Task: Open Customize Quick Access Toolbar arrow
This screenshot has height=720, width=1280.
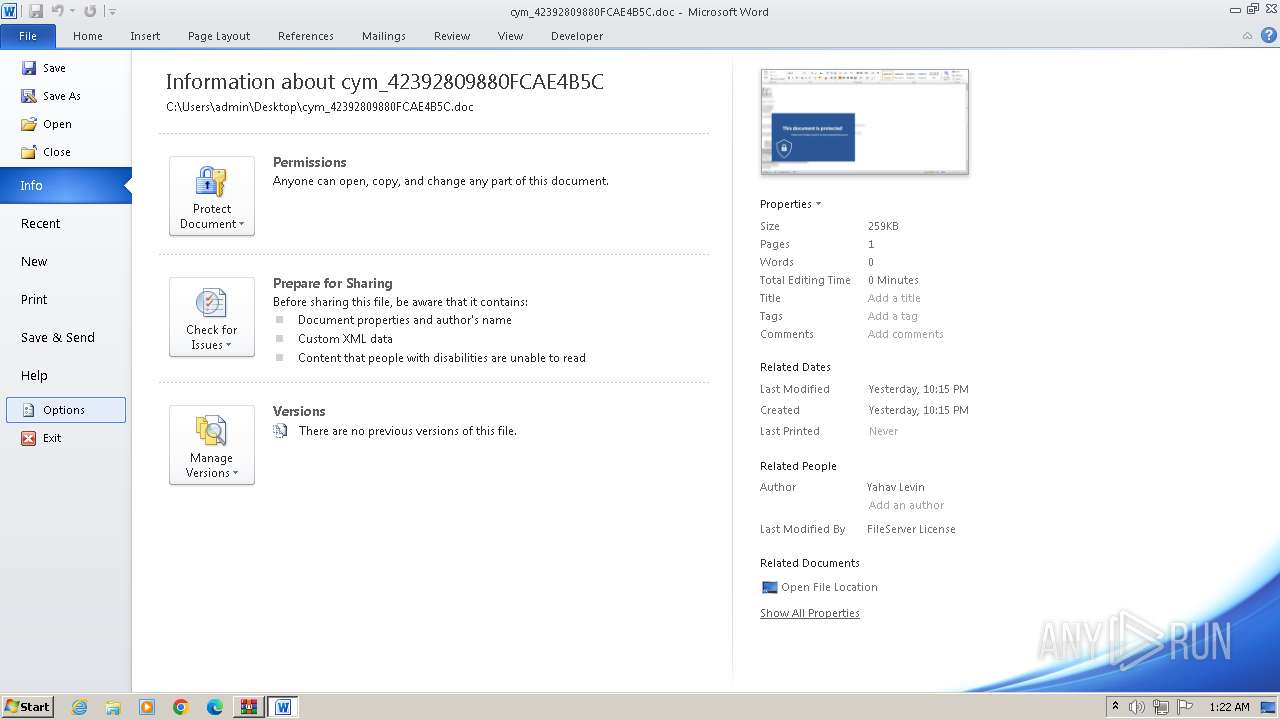Action: click(x=112, y=12)
